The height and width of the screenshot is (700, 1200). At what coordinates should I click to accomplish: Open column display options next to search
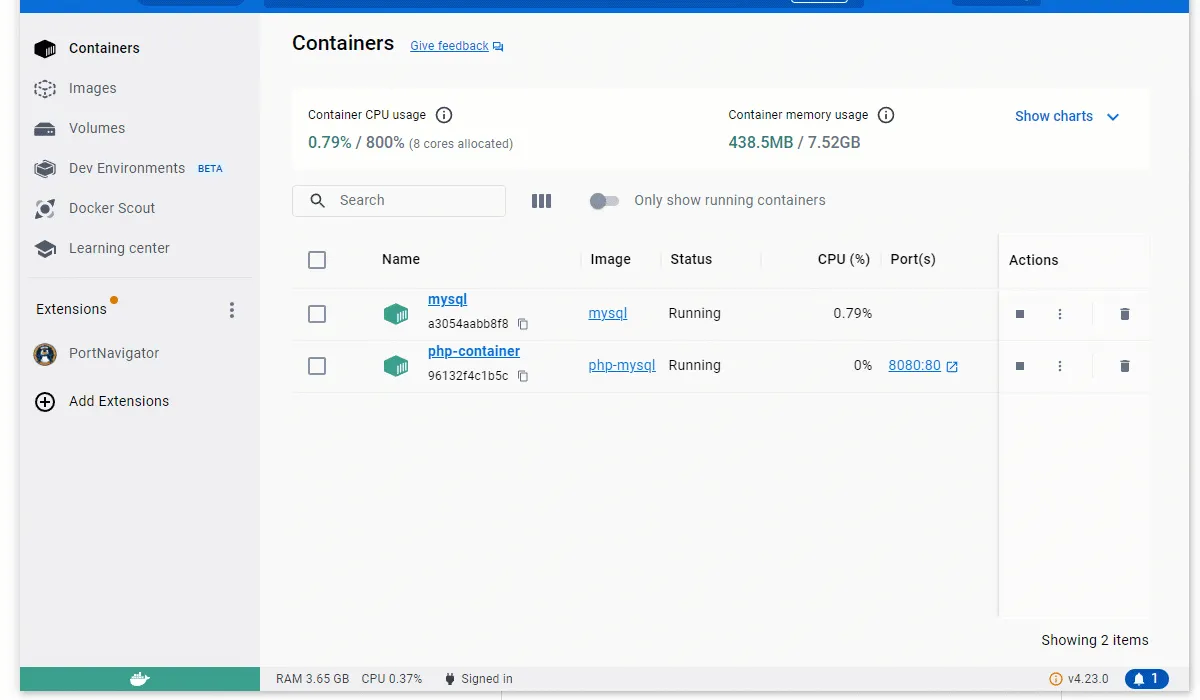coord(541,200)
